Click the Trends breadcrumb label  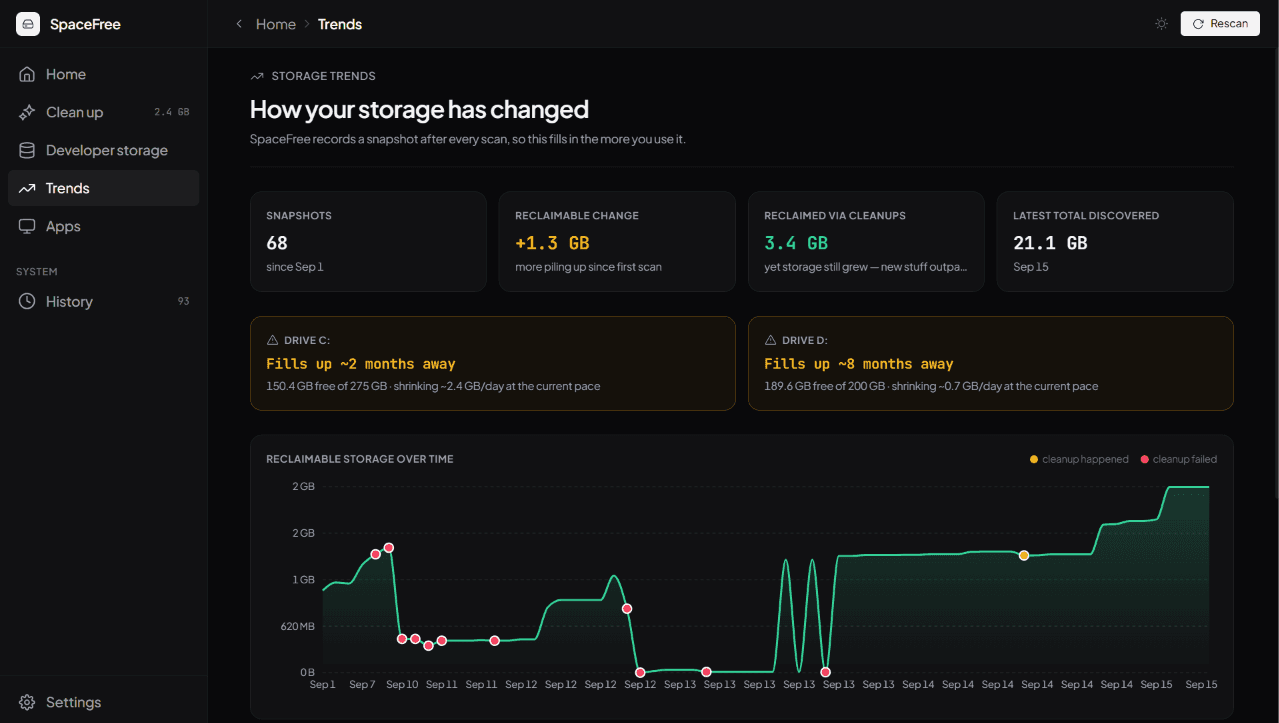(x=340, y=24)
